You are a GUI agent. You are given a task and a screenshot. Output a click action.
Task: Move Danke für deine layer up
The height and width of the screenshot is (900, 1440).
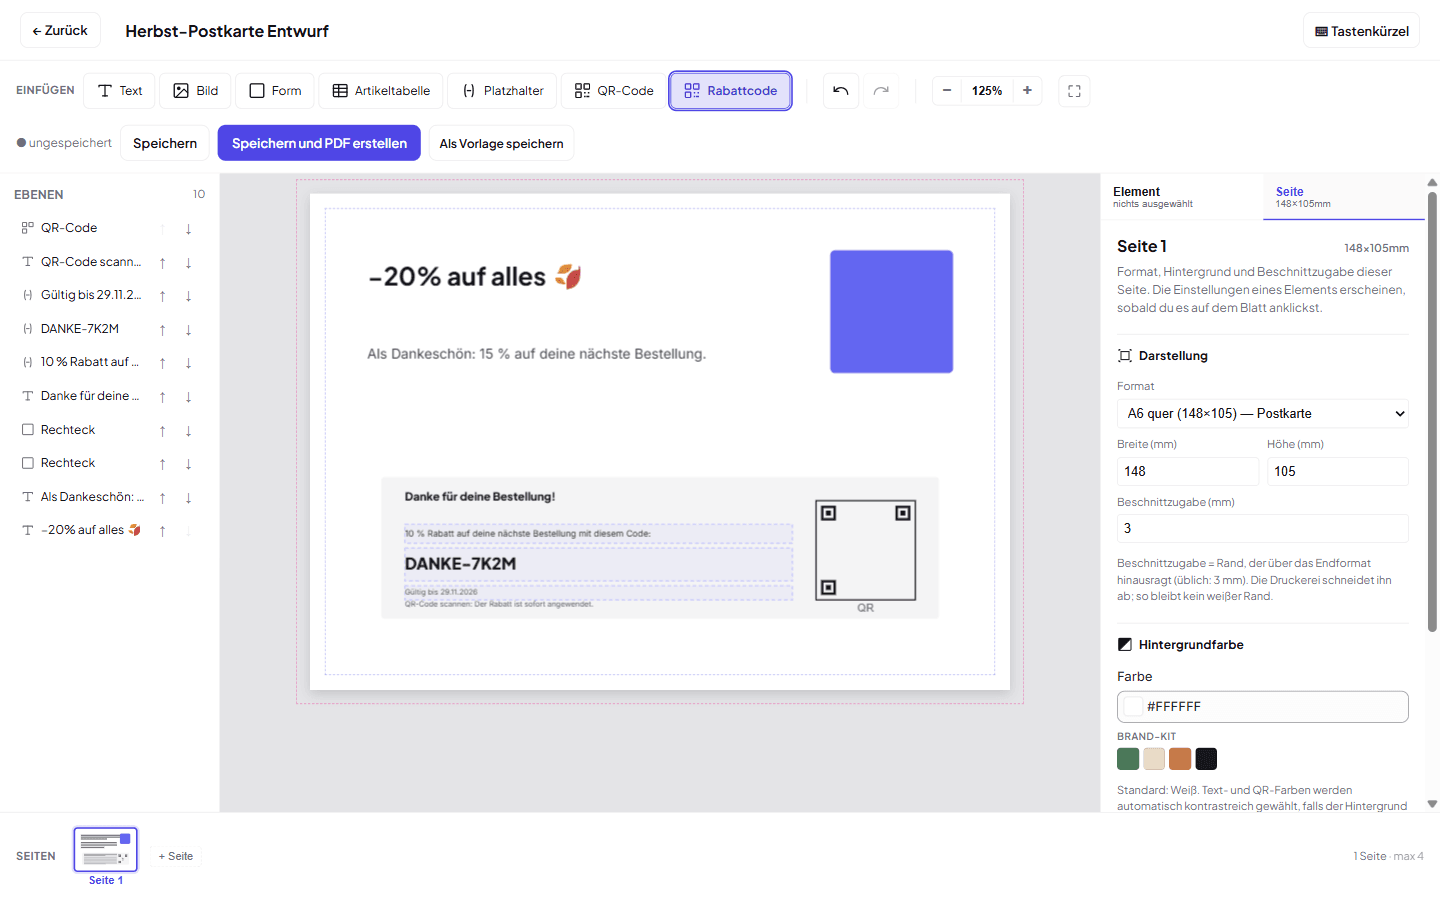click(162, 397)
